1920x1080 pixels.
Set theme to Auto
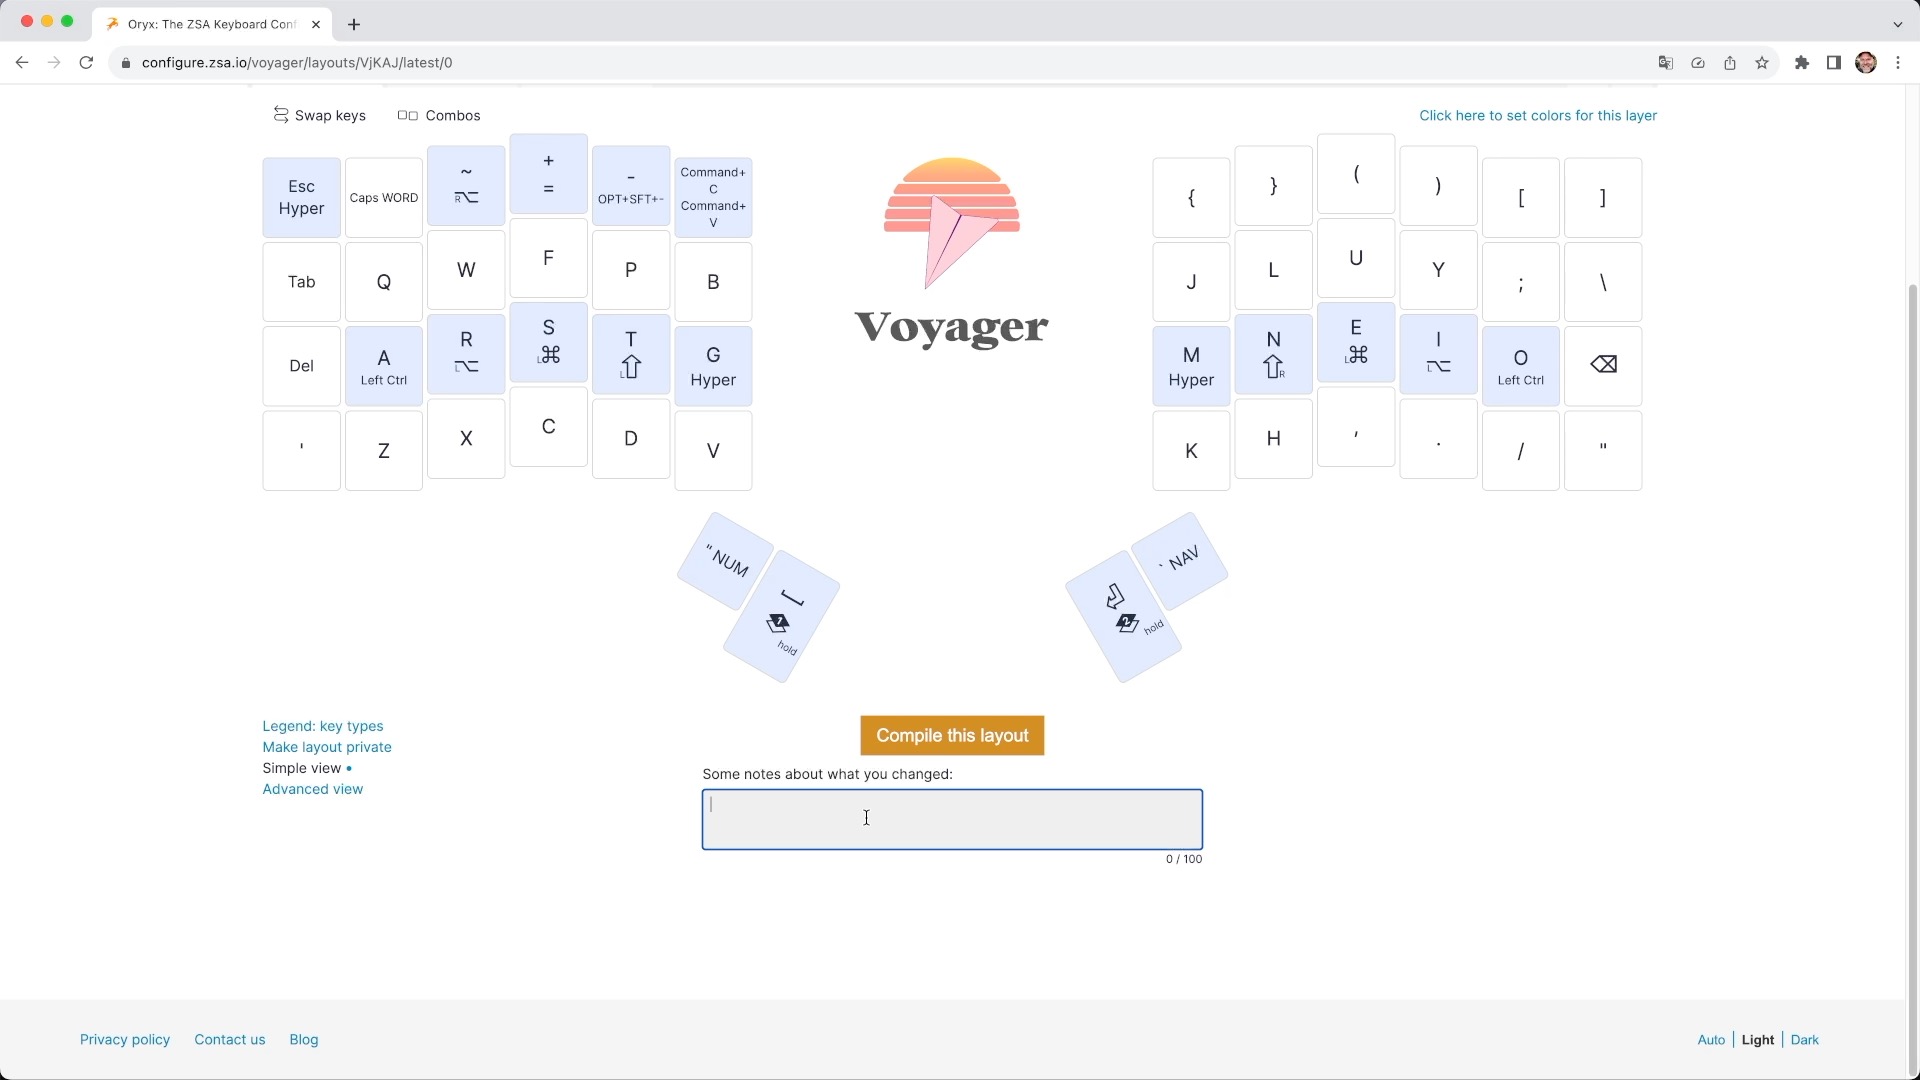1711,1040
